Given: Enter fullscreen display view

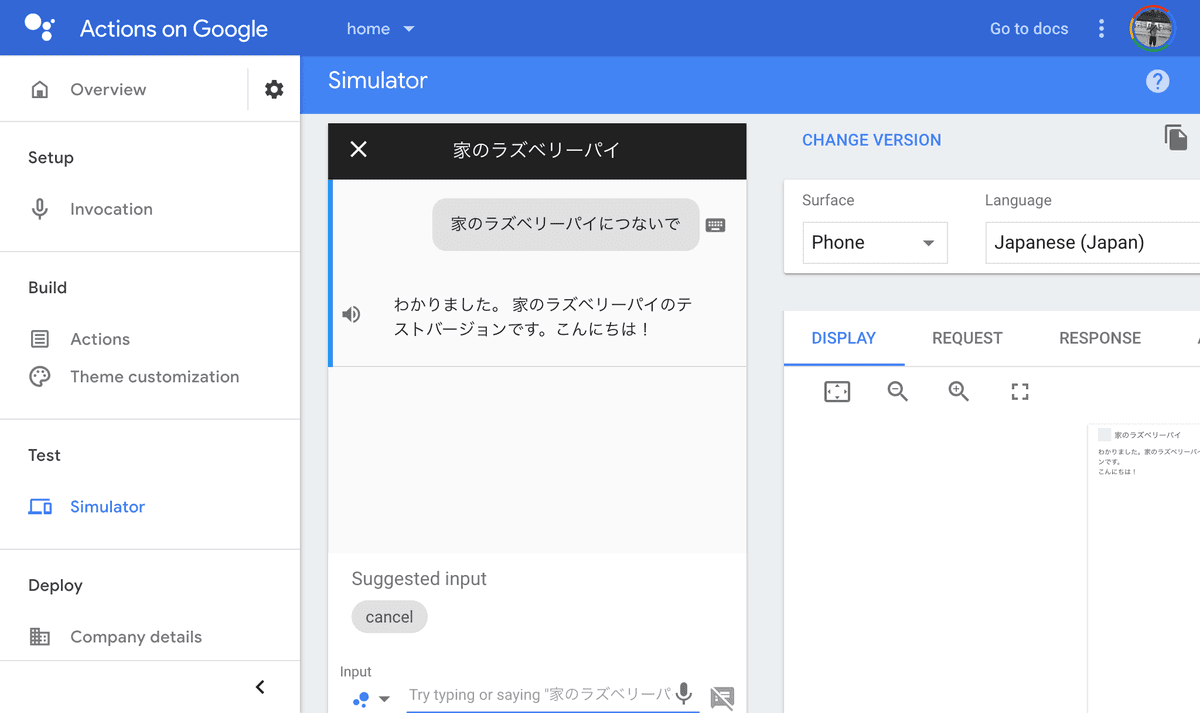Looking at the screenshot, I should 1019,392.
